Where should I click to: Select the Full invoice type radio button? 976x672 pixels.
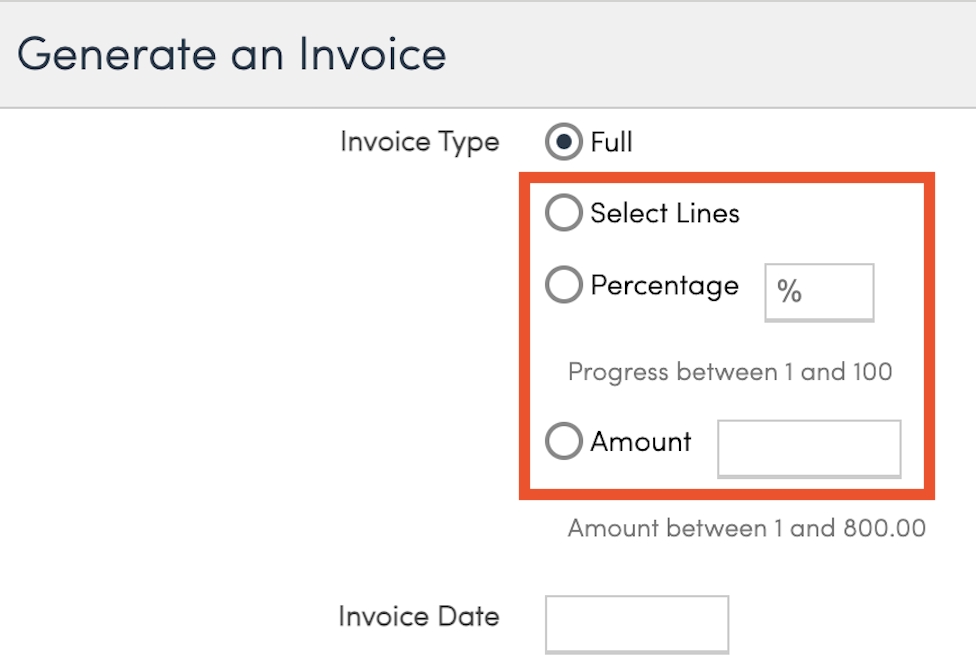pyautogui.click(x=563, y=142)
